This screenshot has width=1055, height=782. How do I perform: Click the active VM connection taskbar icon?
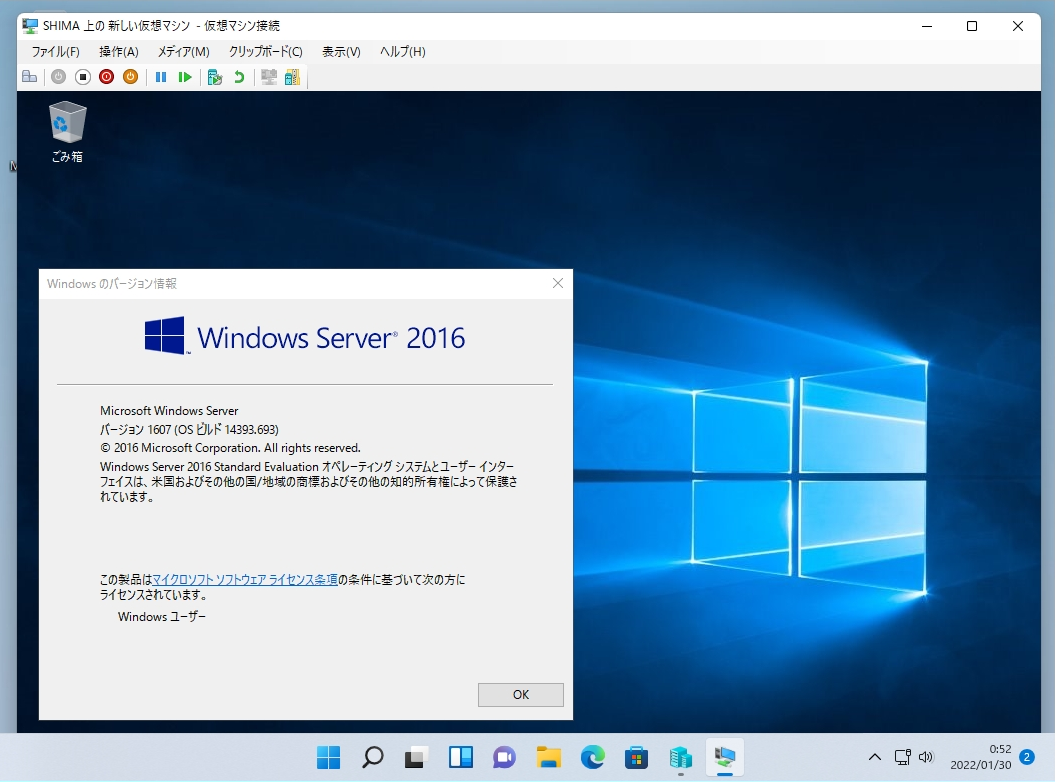pos(725,758)
